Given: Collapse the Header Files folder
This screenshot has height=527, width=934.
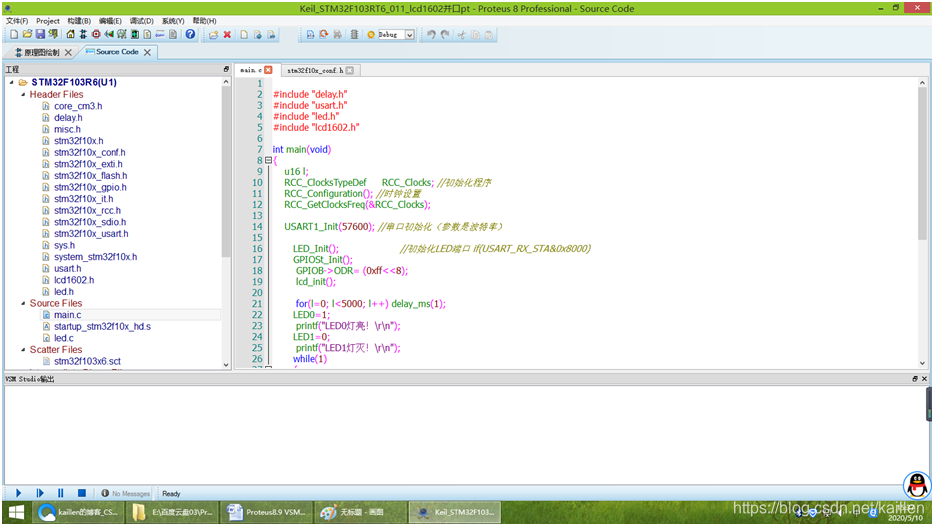Looking at the screenshot, I should coord(23,94).
